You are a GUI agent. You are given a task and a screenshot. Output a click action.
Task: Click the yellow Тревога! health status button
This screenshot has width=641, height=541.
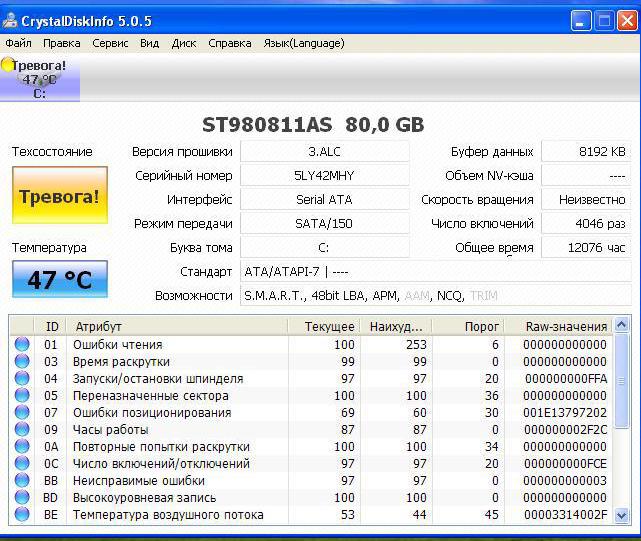[x=60, y=195]
